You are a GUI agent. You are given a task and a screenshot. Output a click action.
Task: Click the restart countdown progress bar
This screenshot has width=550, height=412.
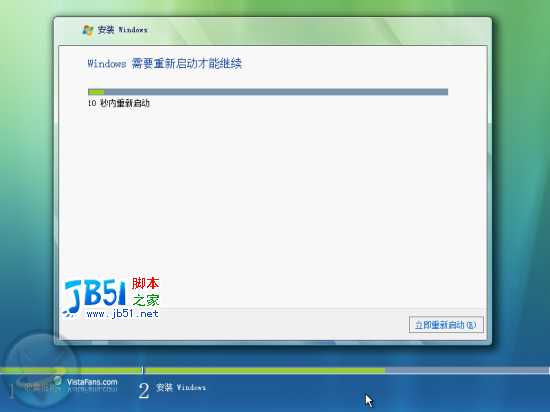tap(268, 92)
